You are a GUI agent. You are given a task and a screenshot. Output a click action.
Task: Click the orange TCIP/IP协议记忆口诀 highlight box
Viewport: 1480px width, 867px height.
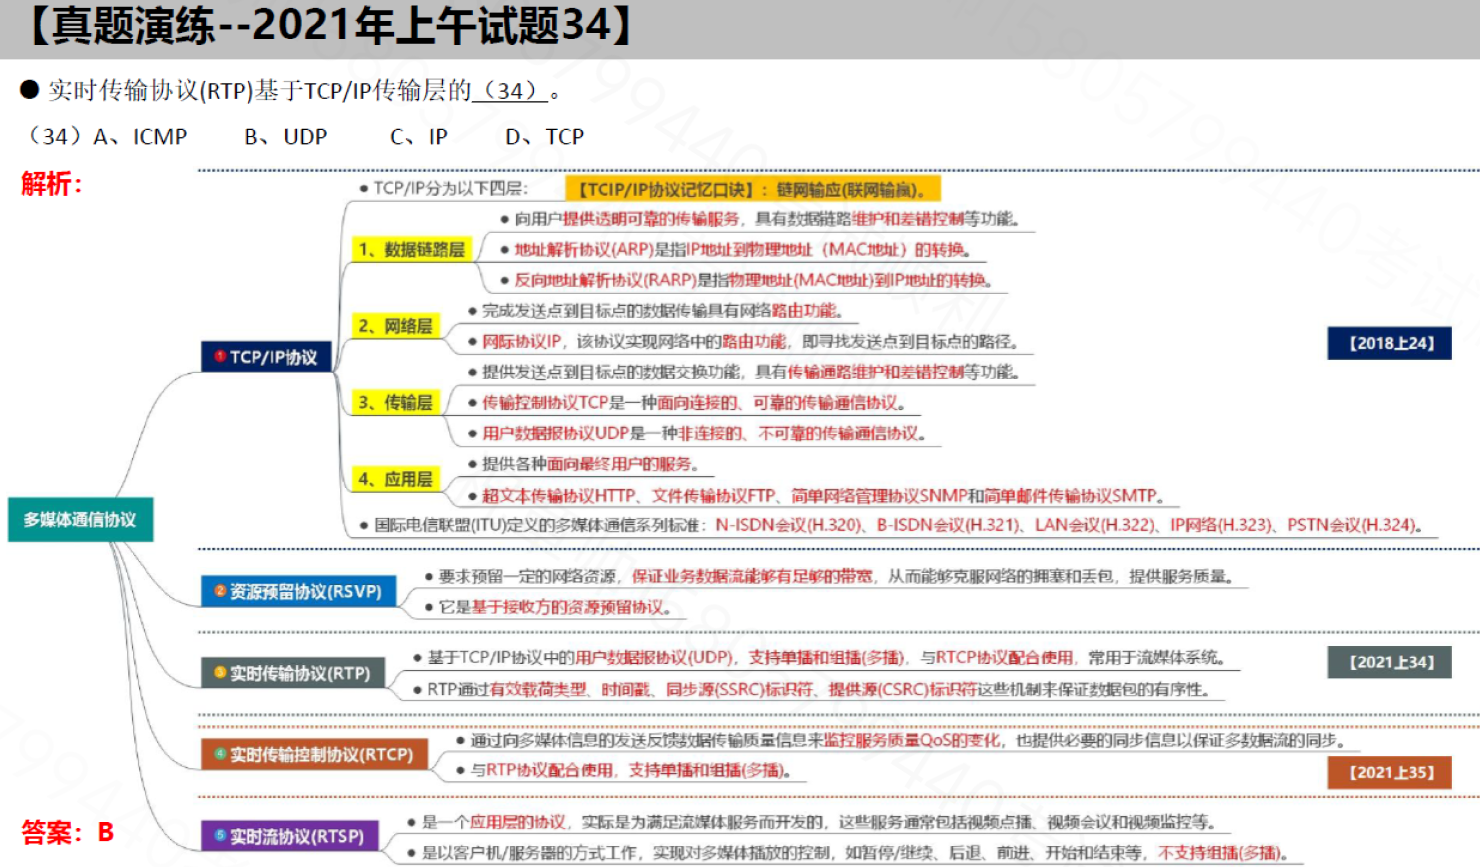coord(753,189)
